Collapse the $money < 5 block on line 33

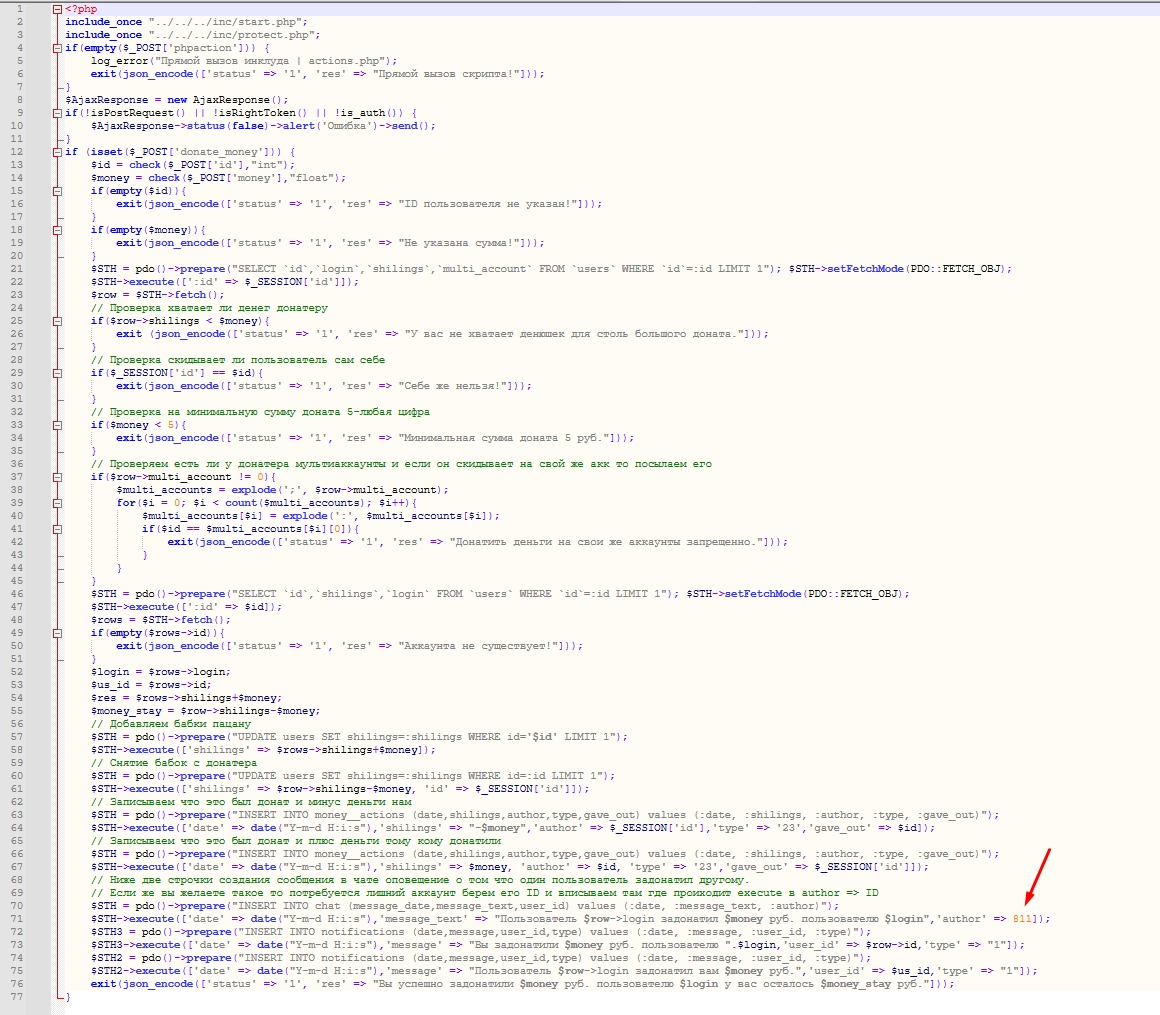(57, 425)
